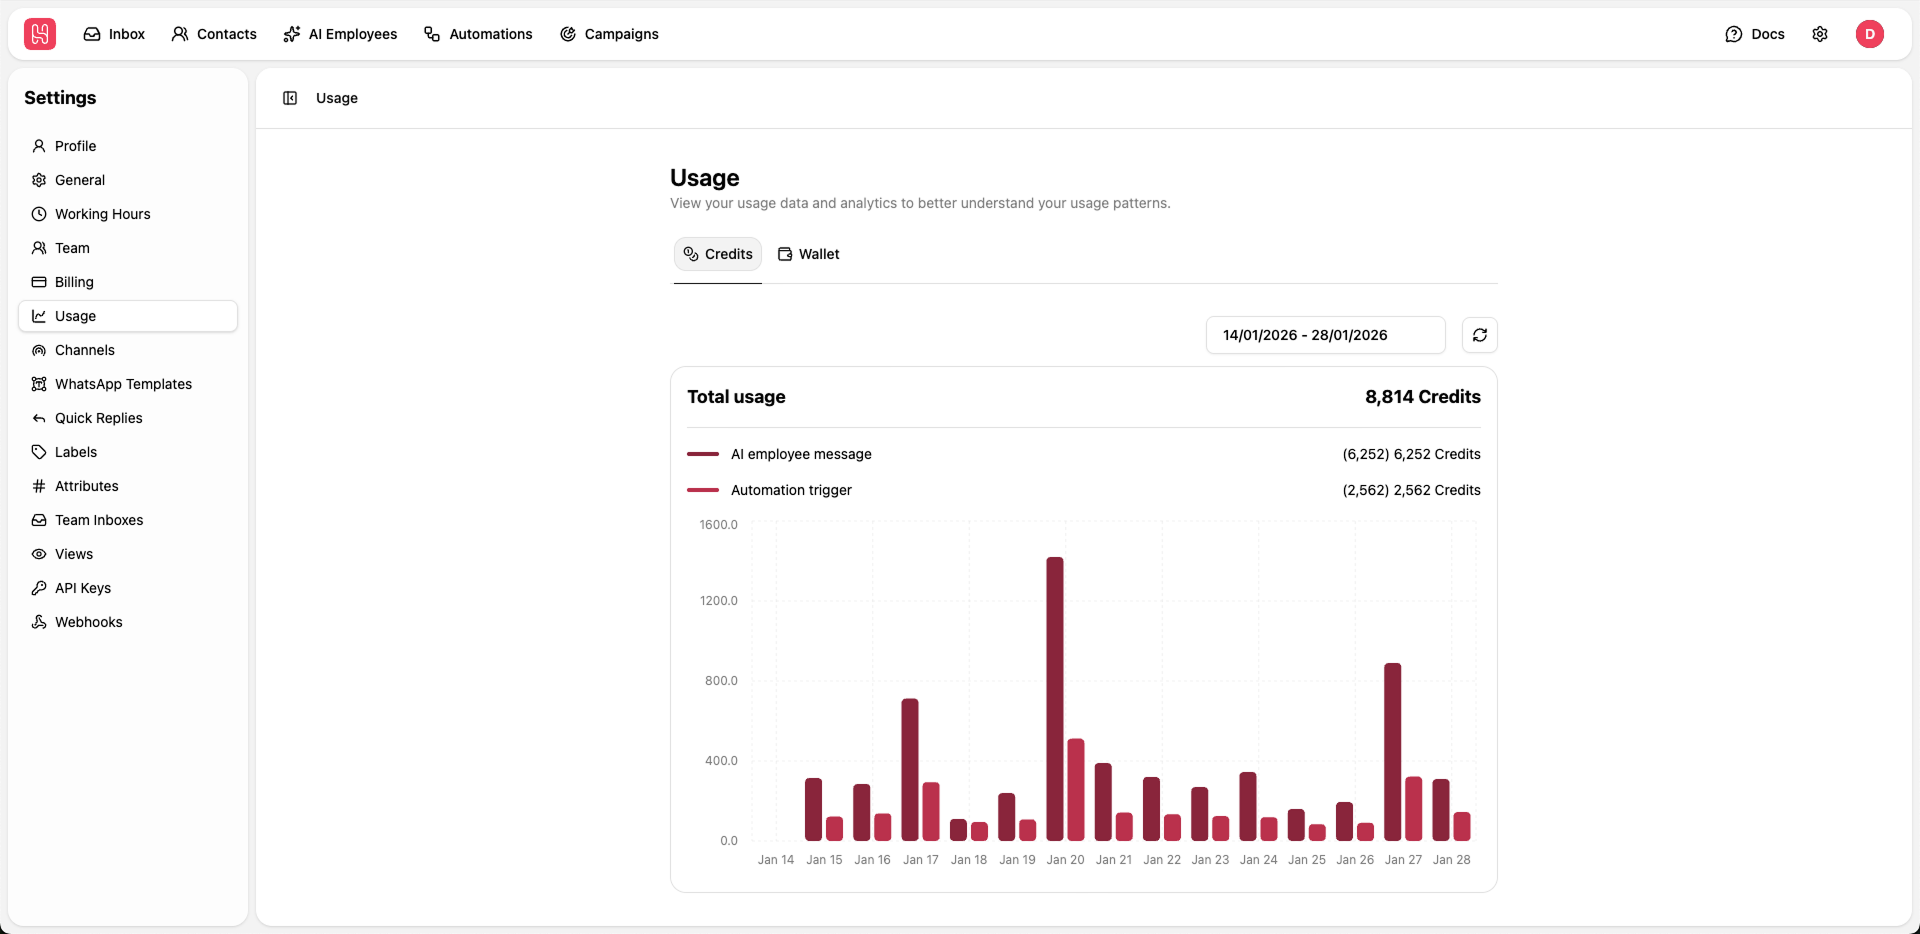Open Labels settings
This screenshot has width=1920, height=934.
[128, 452]
